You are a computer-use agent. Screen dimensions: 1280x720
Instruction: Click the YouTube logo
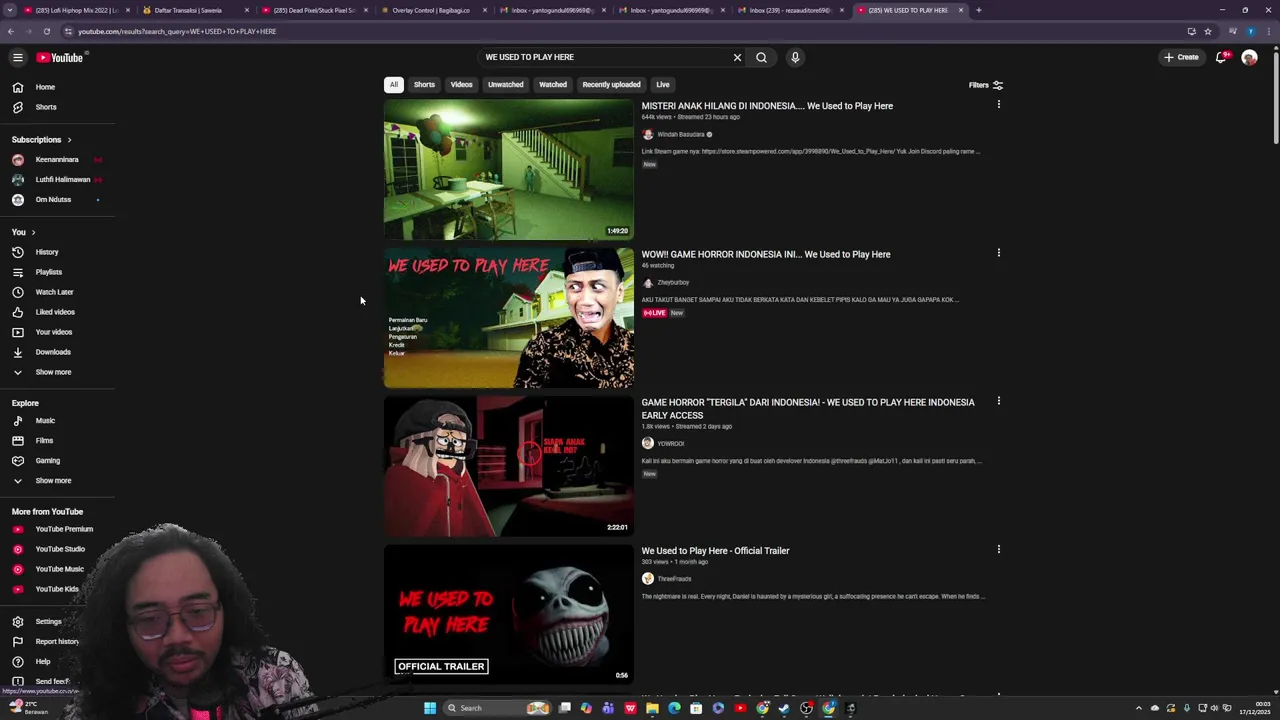tap(60, 57)
